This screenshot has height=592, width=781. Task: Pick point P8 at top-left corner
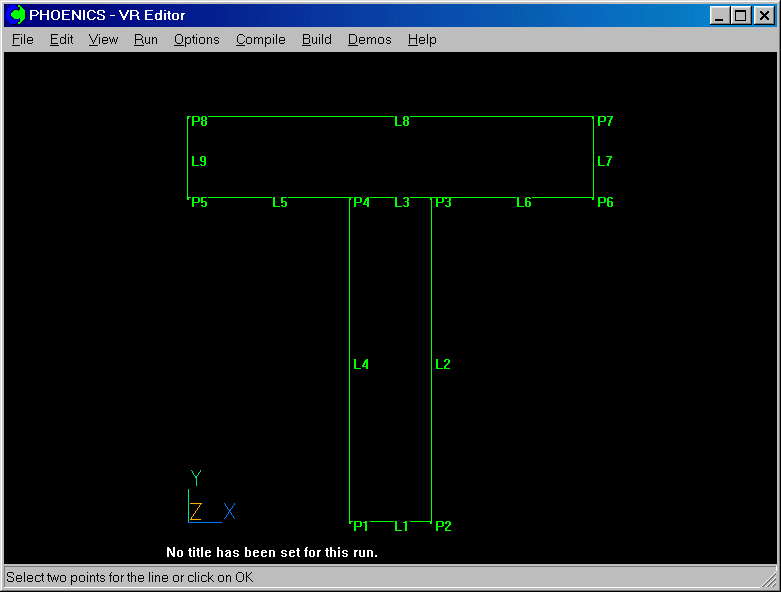[199, 121]
